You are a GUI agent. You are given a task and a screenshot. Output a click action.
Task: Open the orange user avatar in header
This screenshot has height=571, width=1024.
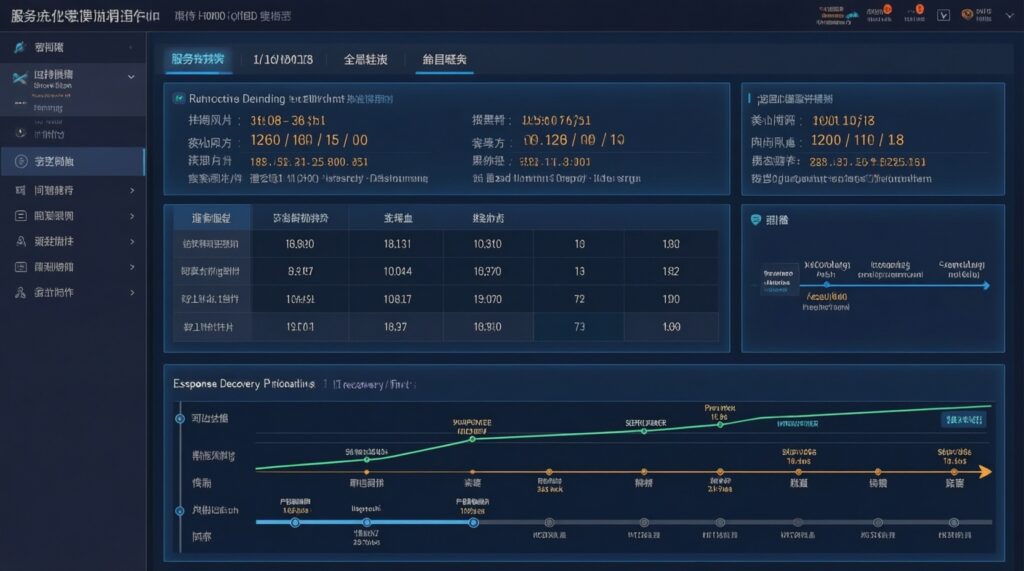point(967,15)
